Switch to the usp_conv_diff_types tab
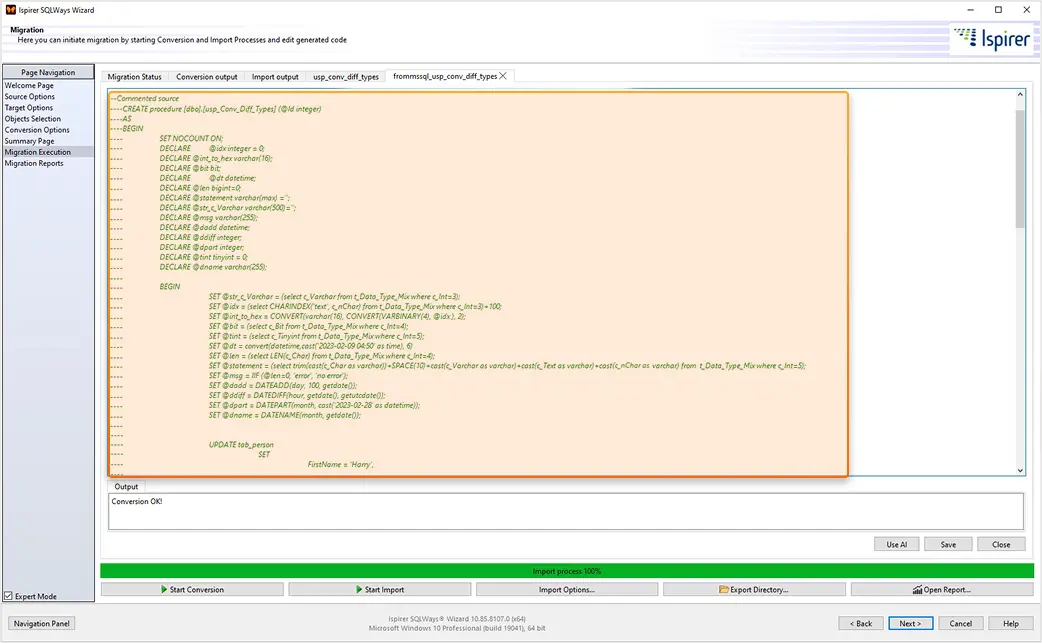This screenshot has width=1042, height=643. (346, 76)
